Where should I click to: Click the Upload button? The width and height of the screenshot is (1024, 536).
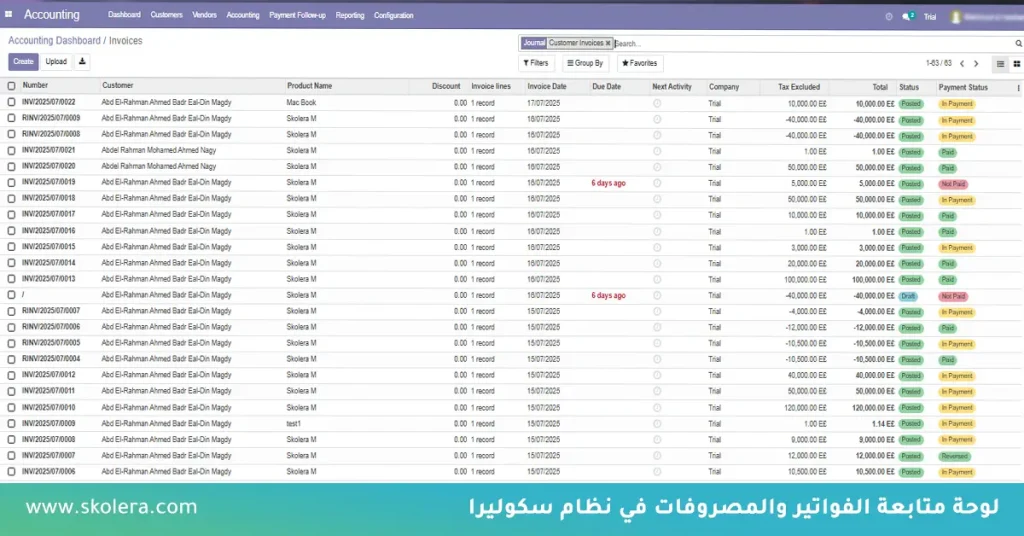click(56, 61)
